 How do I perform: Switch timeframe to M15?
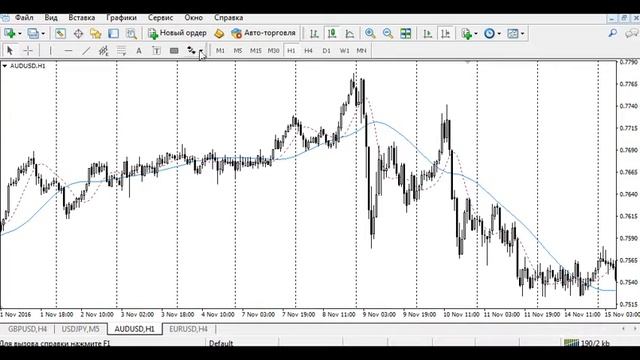coord(256,51)
